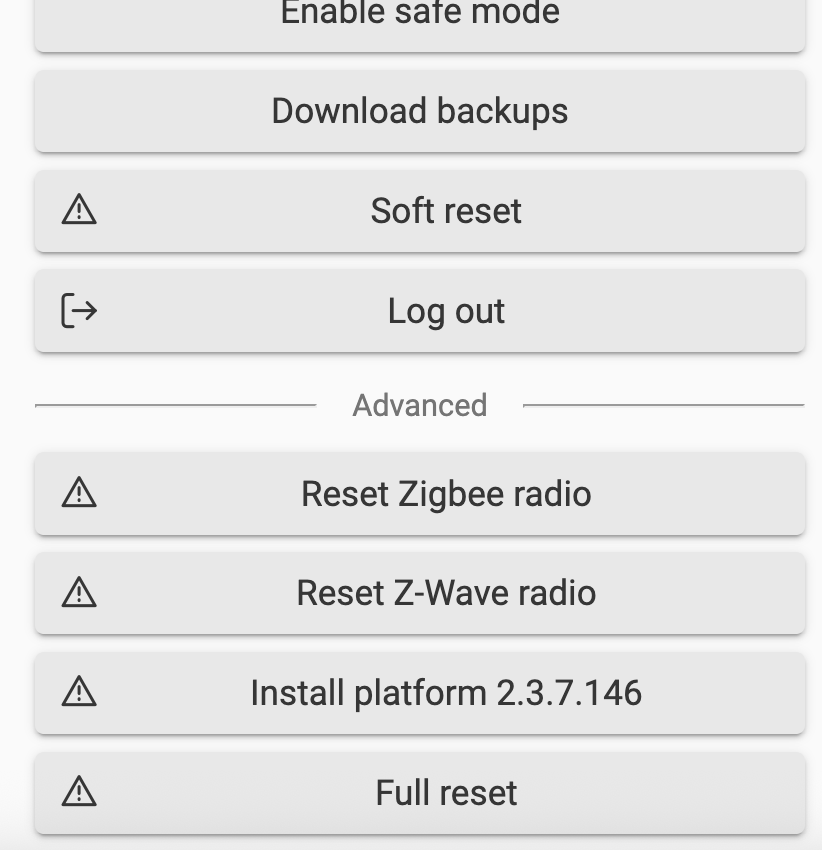Perform a Soft reset
Viewport: 822px width, 850px height.
pyautogui.click(x=446, y=211)
